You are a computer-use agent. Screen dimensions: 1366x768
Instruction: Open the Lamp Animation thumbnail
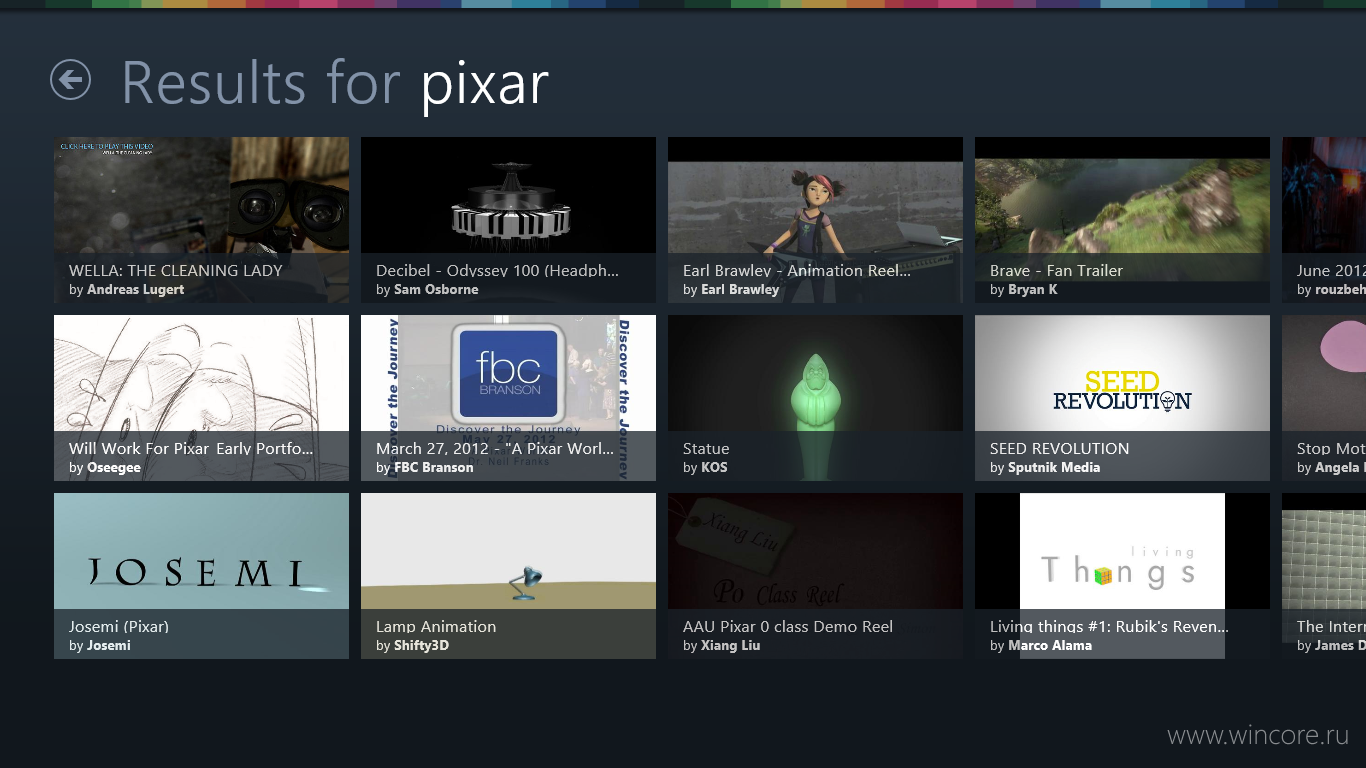point(508,576)
